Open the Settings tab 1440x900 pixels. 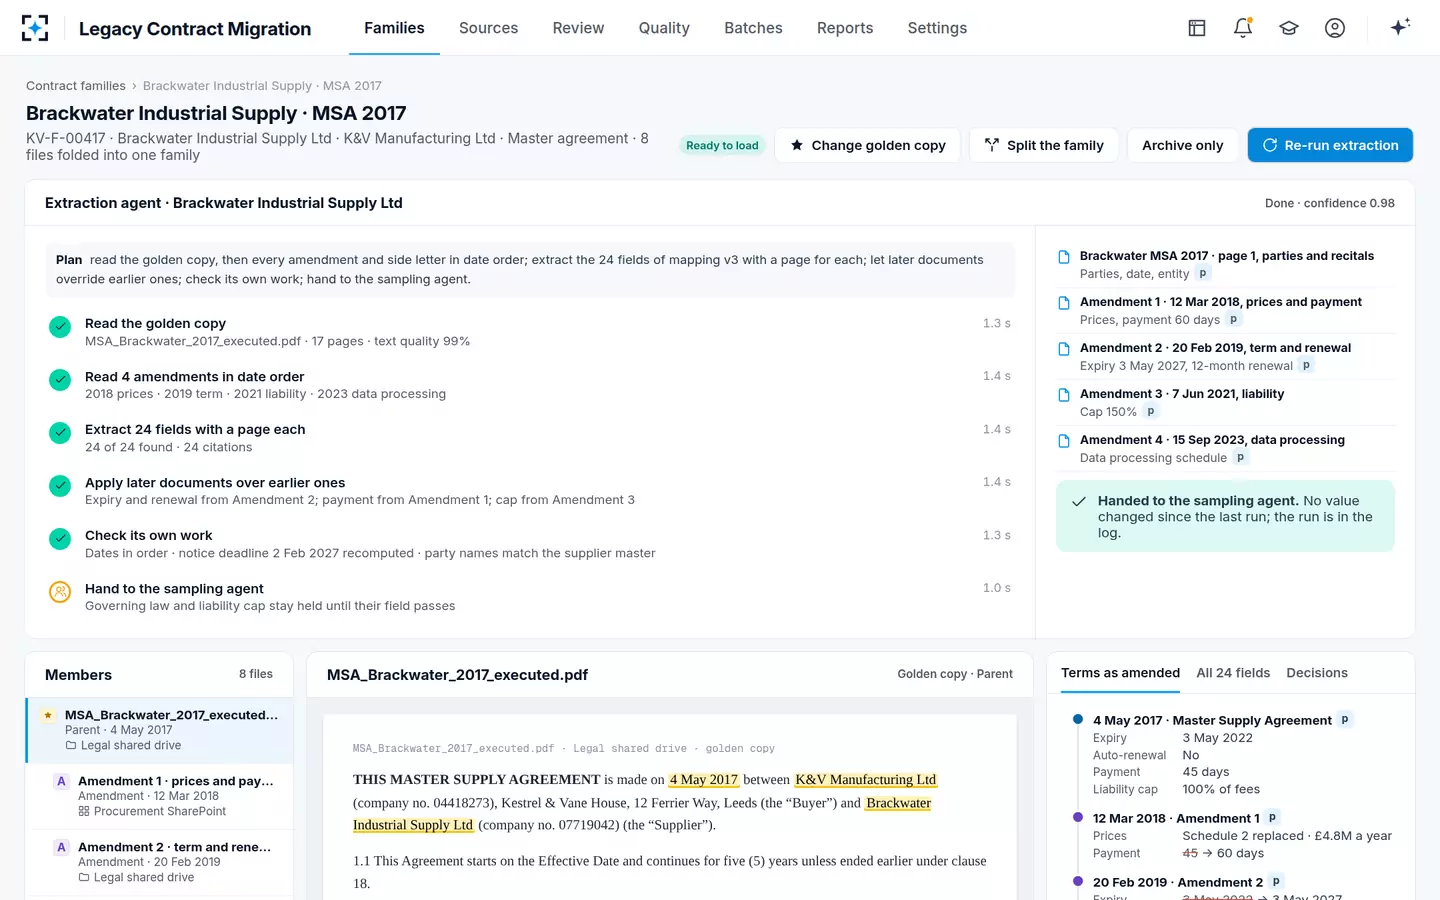937,28
